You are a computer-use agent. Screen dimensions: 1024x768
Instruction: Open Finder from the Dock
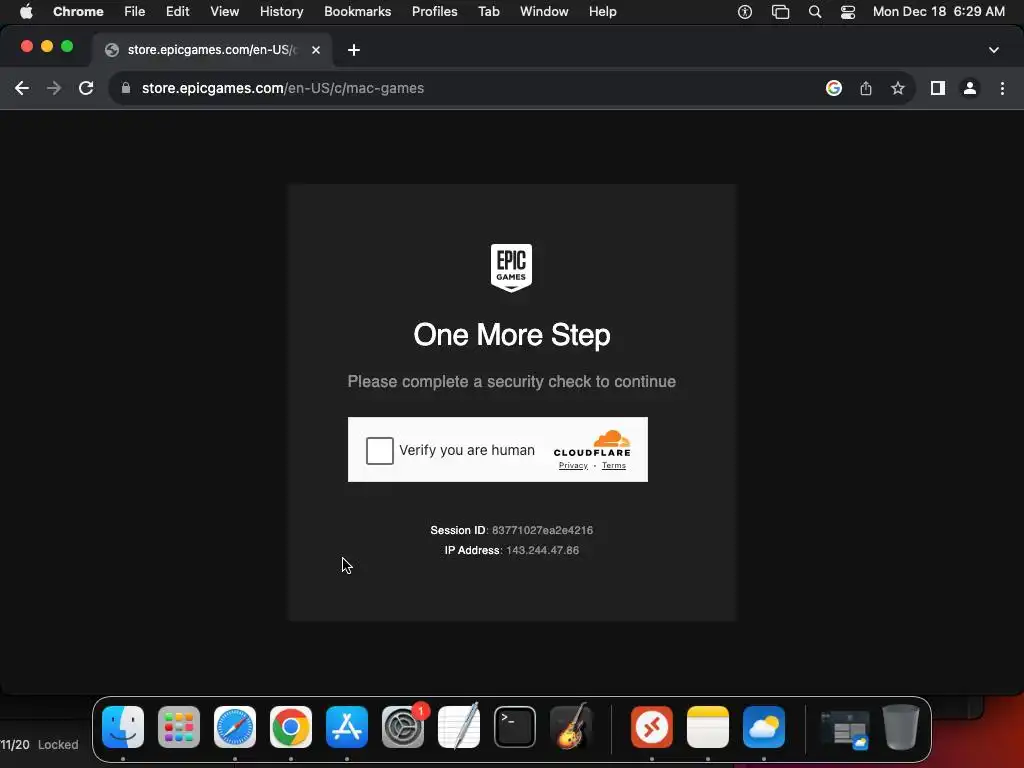coord(123,727)
